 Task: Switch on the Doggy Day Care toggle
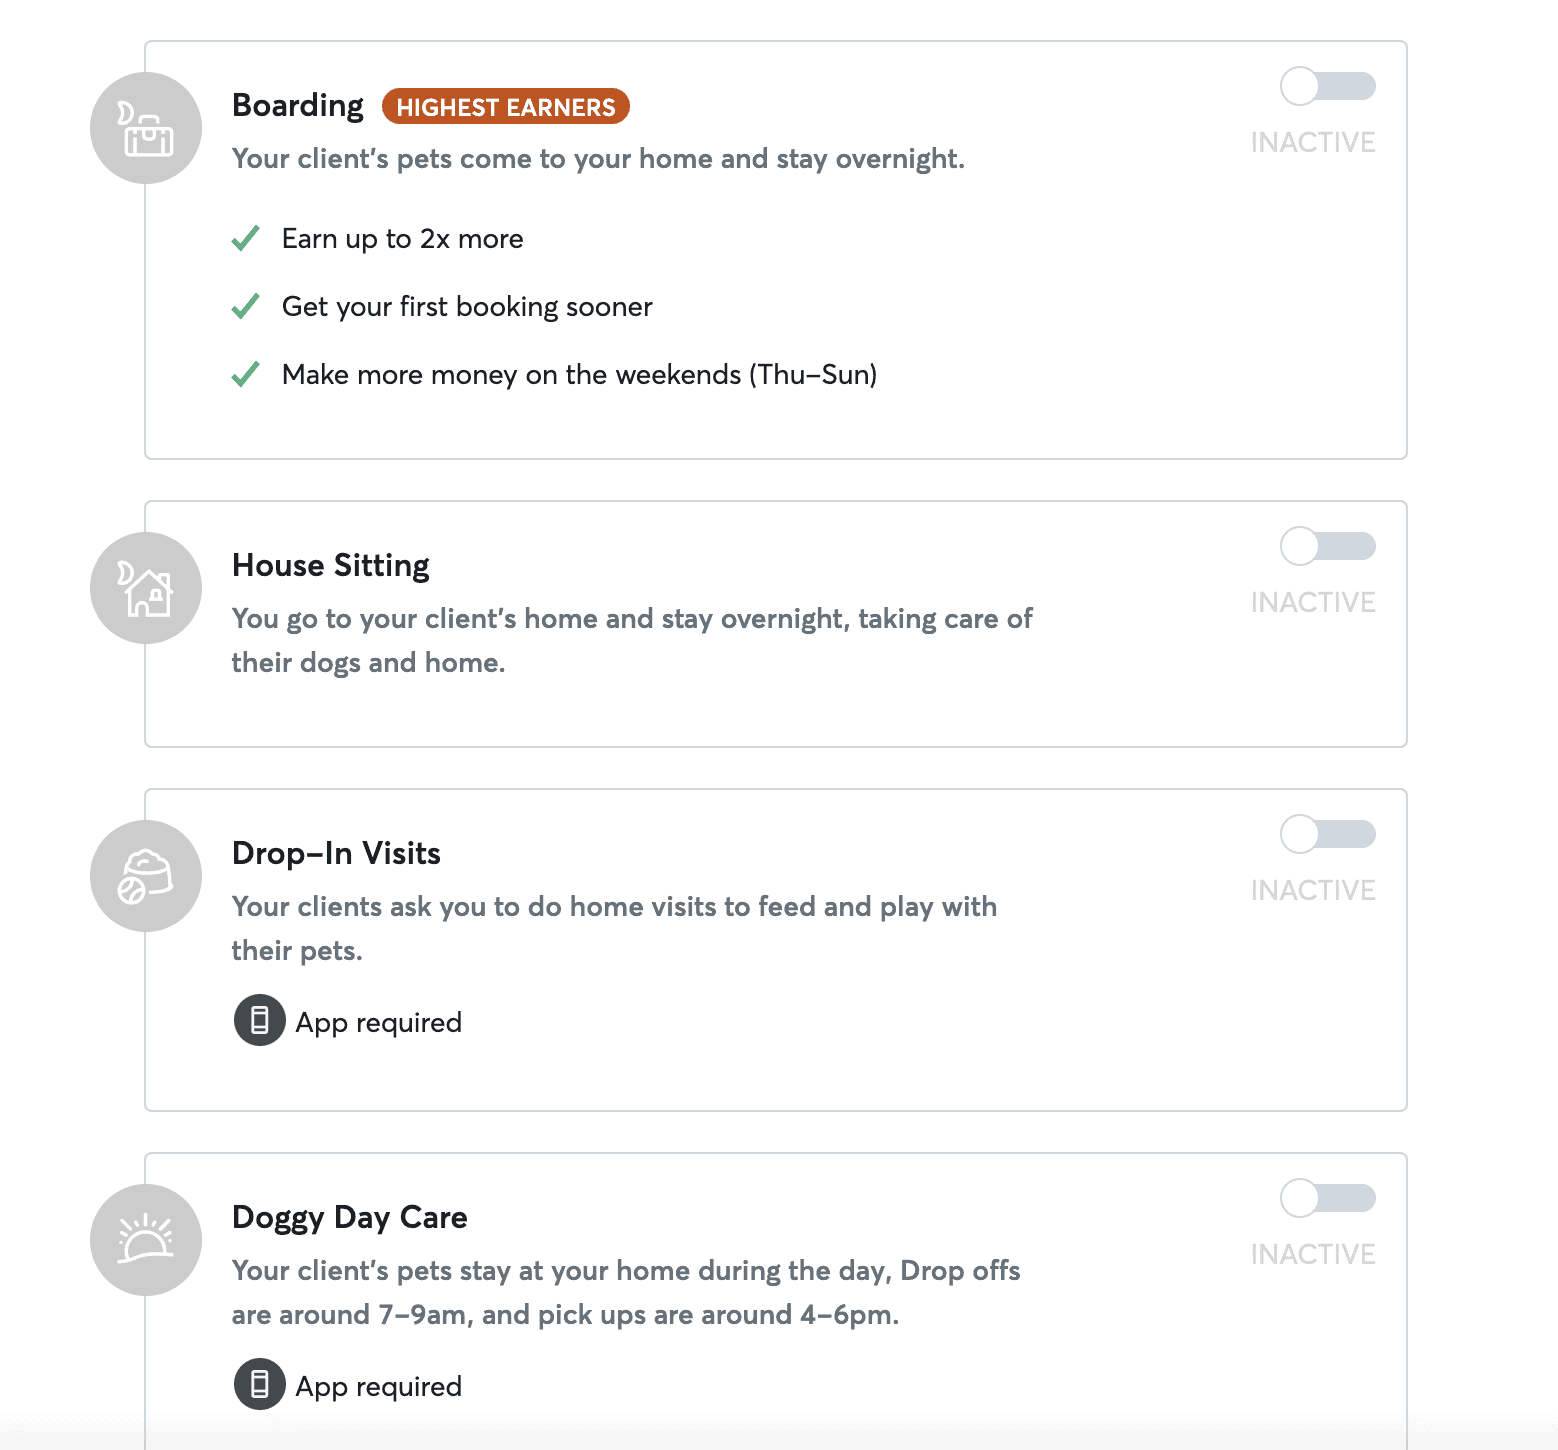point(1327,1198)
